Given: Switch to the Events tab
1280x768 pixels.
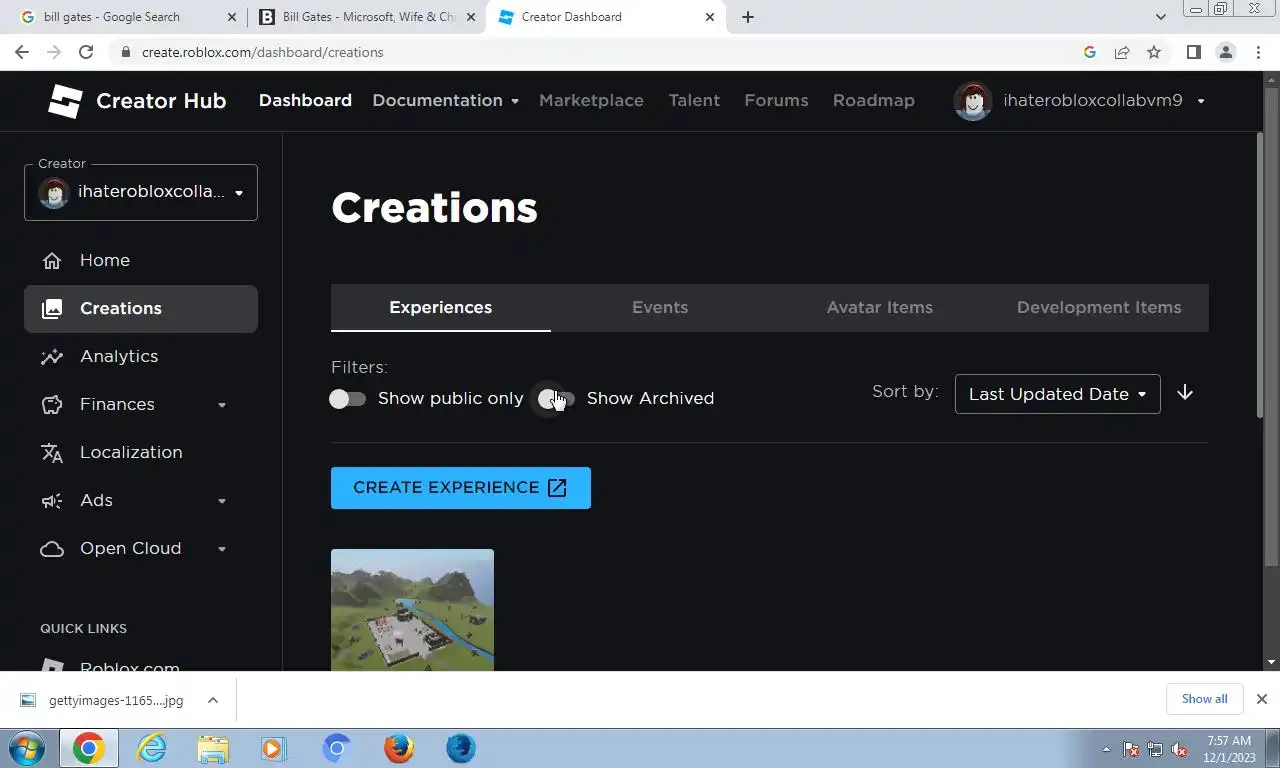Looking at the screenshot, I should click(x=660, y=308).
